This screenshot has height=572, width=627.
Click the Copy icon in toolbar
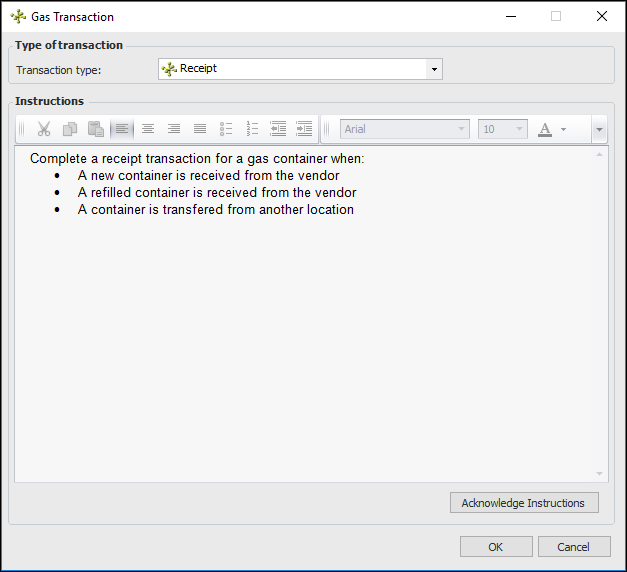70,129
